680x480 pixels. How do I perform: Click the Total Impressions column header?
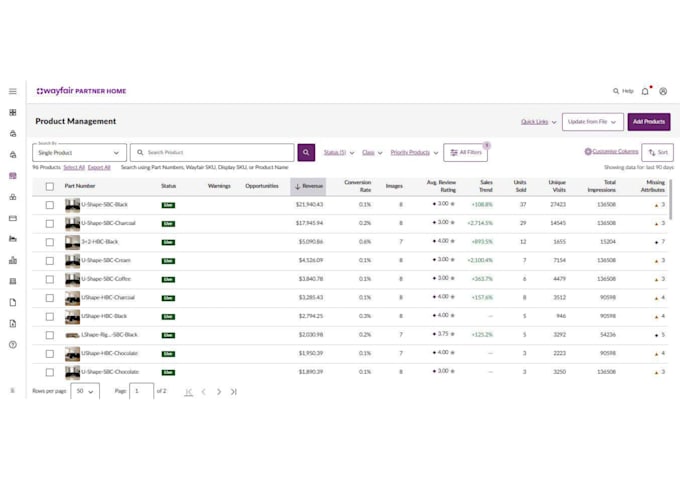point(602,186)
